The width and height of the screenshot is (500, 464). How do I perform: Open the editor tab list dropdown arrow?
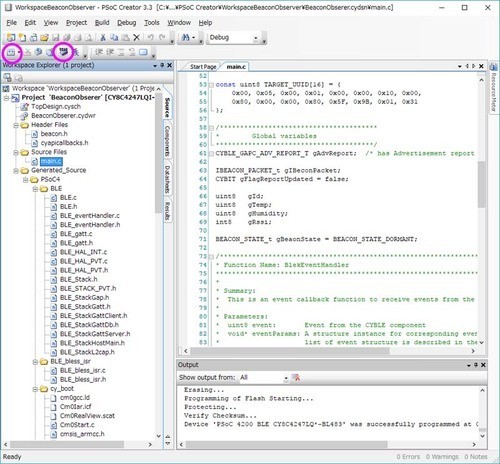pos(460,66)
